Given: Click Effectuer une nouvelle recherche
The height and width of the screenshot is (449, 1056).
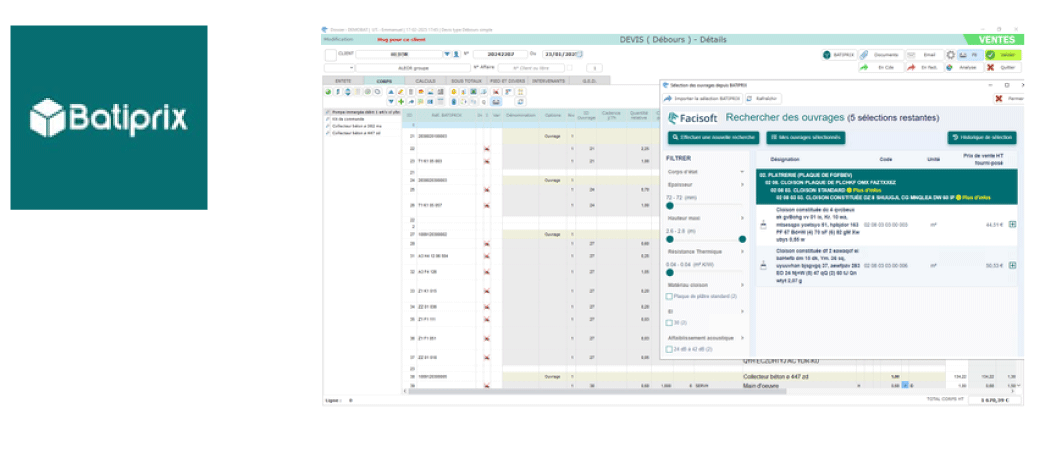Looking at the screenshot, I should point(714,138).
